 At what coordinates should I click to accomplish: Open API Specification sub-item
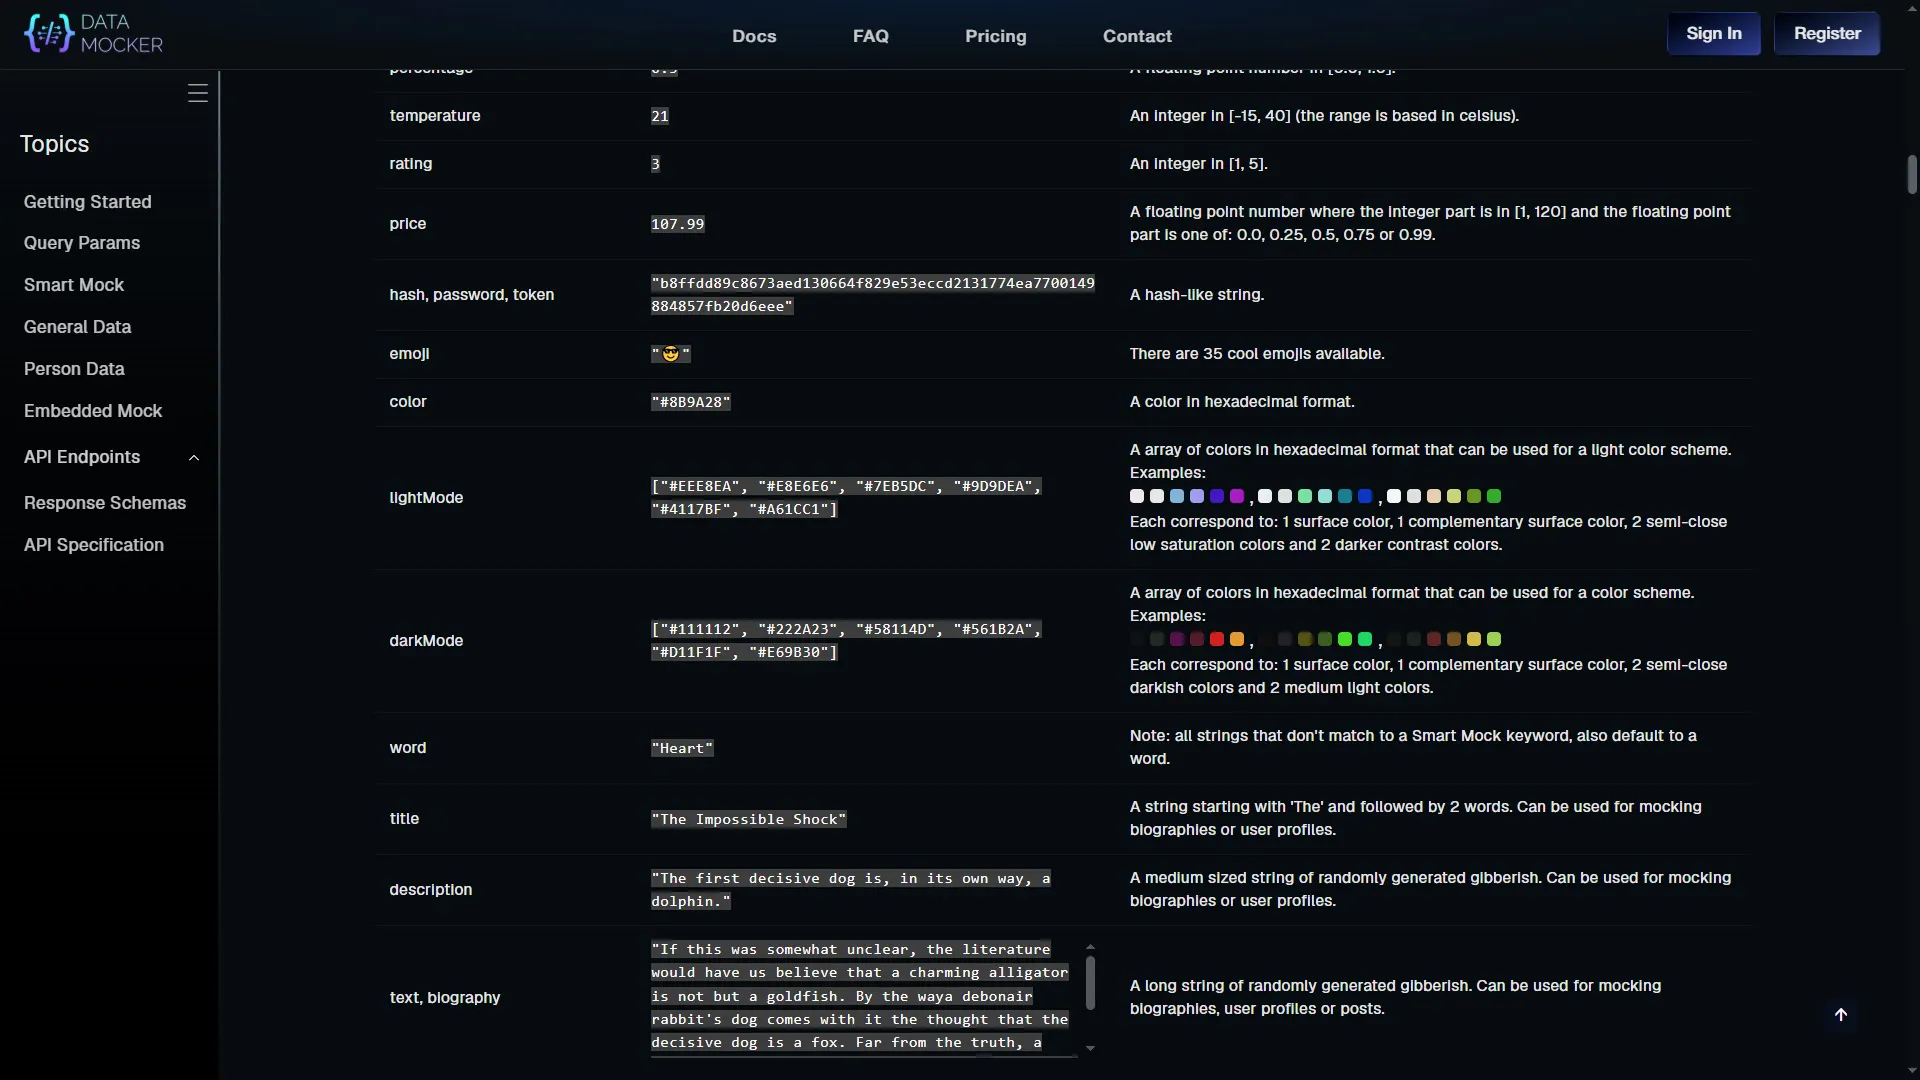click(94, 545)
